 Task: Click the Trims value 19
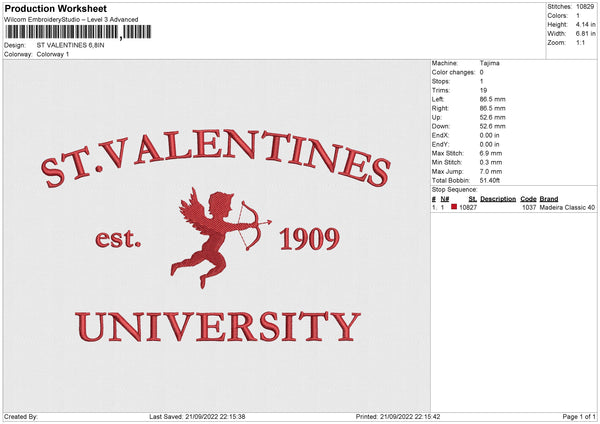tap(483, 90)
